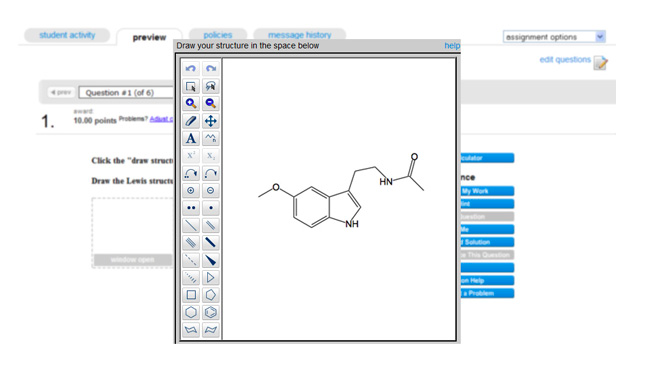
Task: Select the single bond tool
Action: click(x=191, y=225)
